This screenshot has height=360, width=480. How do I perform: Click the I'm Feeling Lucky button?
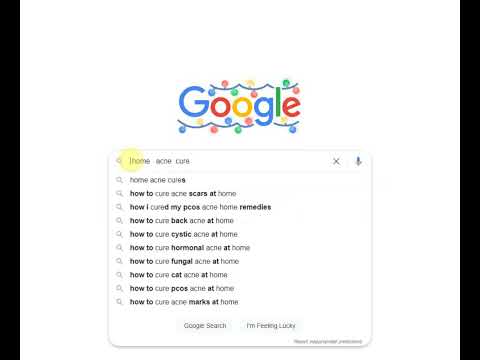click(x=271, y=325)
